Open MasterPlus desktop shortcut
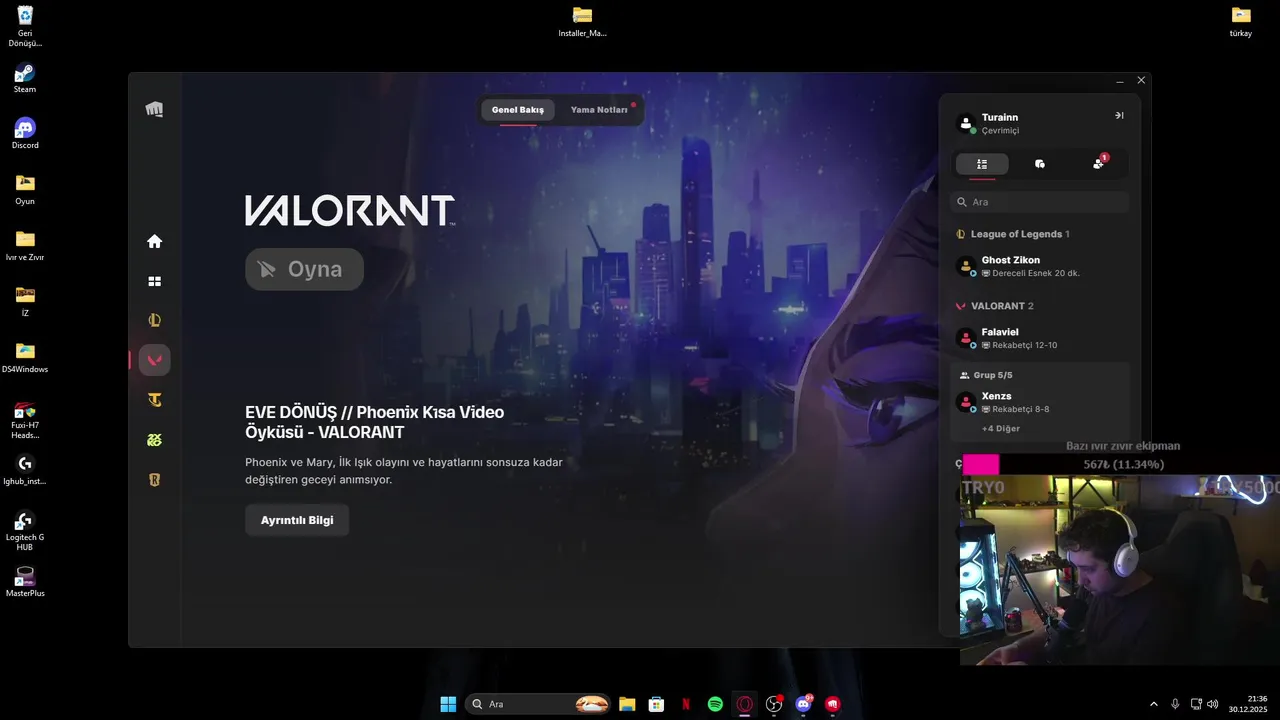 (25, 580)
